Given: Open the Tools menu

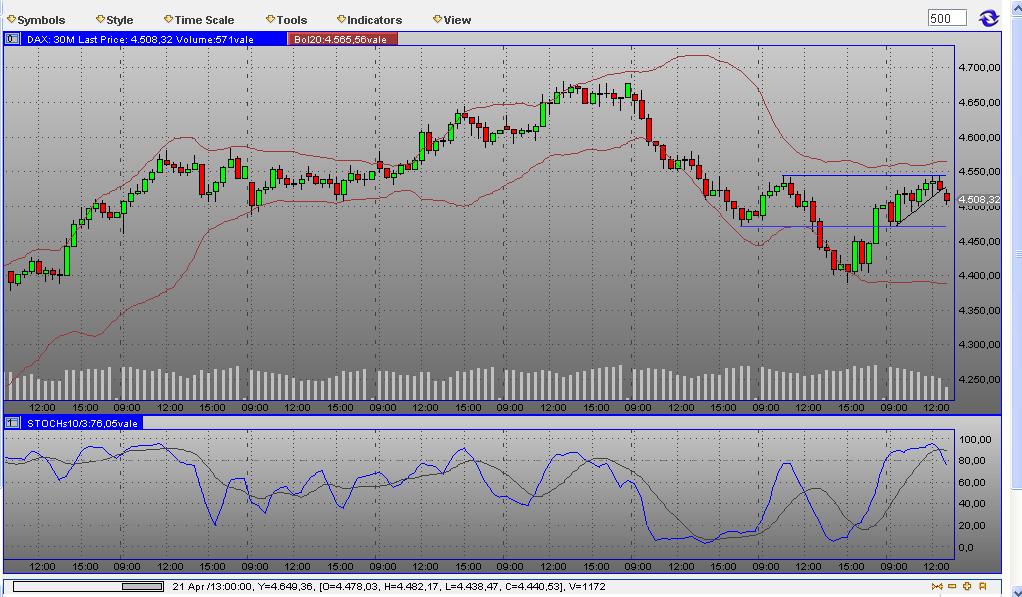Looking at the screenshot, I should tap(290, 18).
